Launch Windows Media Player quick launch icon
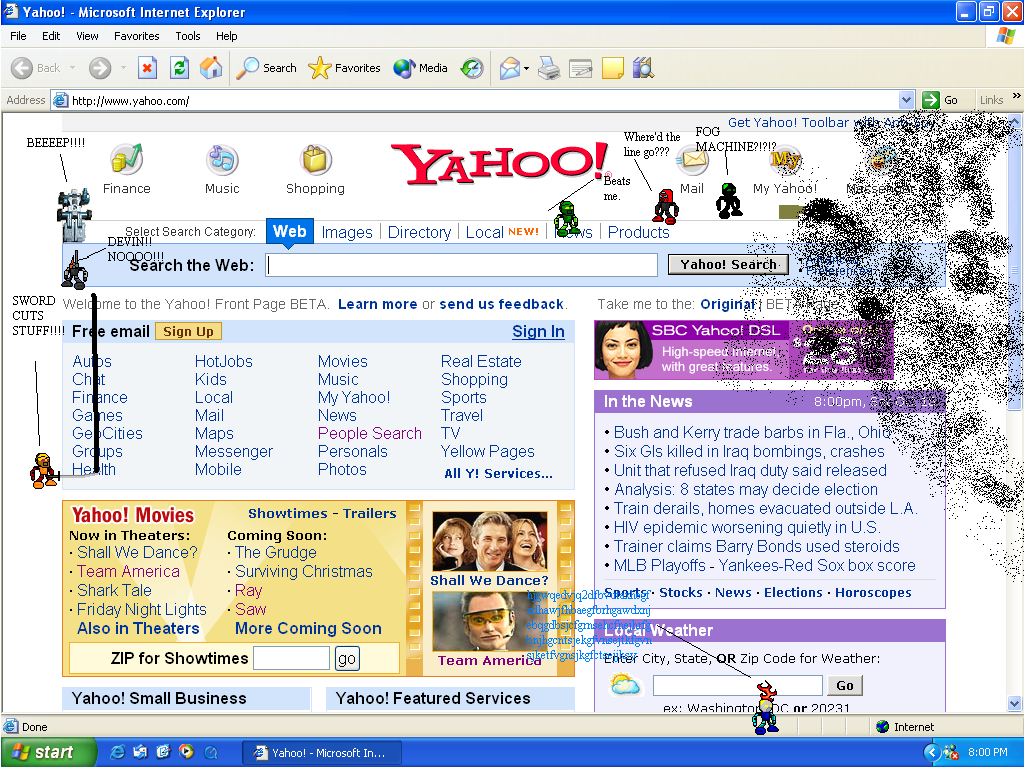The width and height of the screenshot is (1024, 768). [187, 752]
